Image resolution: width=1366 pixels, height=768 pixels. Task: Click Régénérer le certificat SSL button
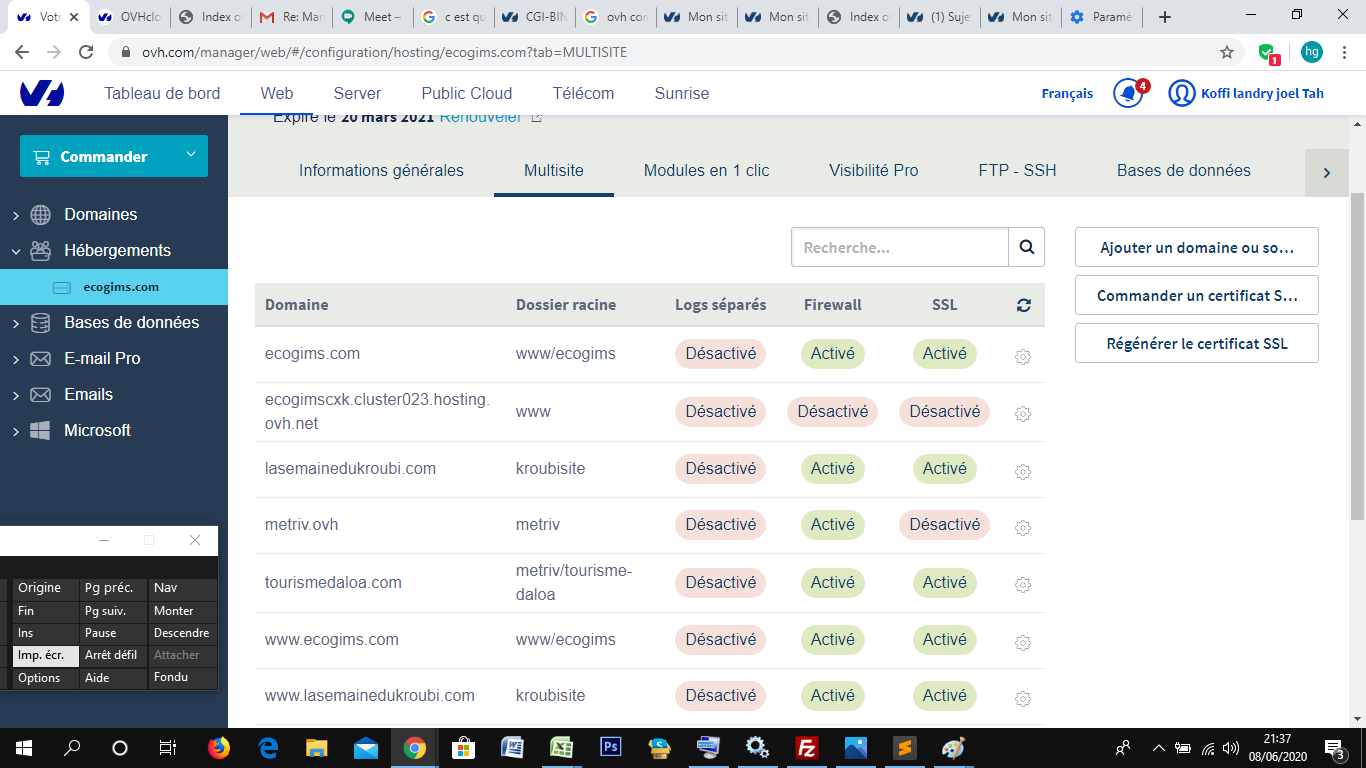[x=1196, y=343]
